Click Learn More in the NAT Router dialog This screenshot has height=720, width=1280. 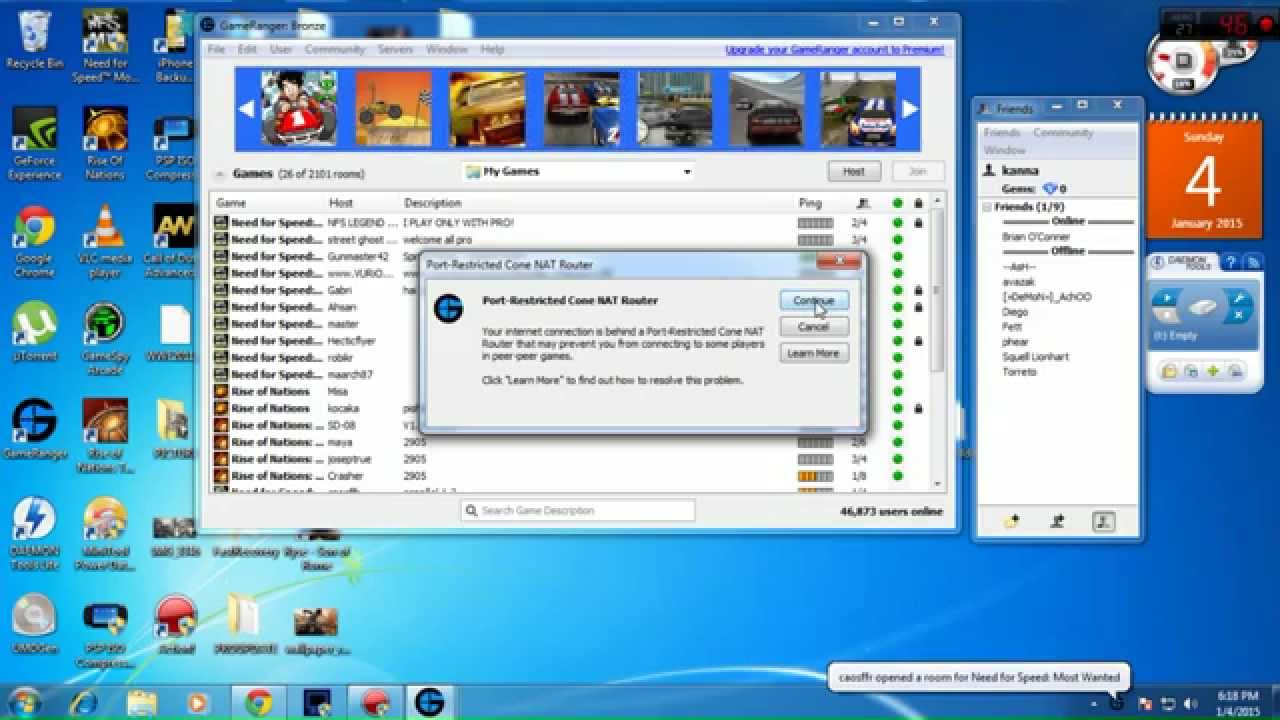pos(814,353)
